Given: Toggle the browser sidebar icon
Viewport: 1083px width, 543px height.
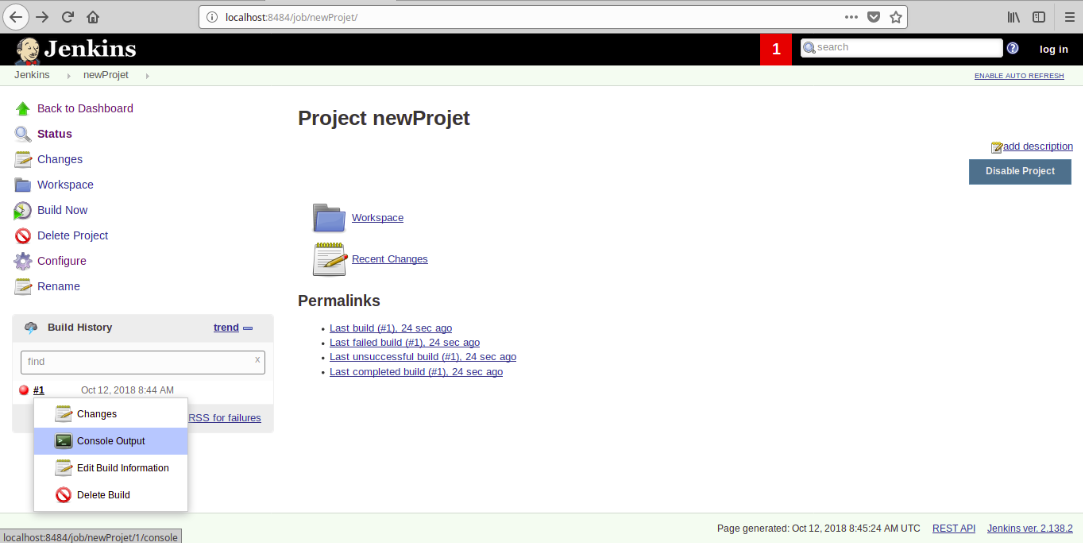Looking at the screenshot, I should pos(1039,17).
